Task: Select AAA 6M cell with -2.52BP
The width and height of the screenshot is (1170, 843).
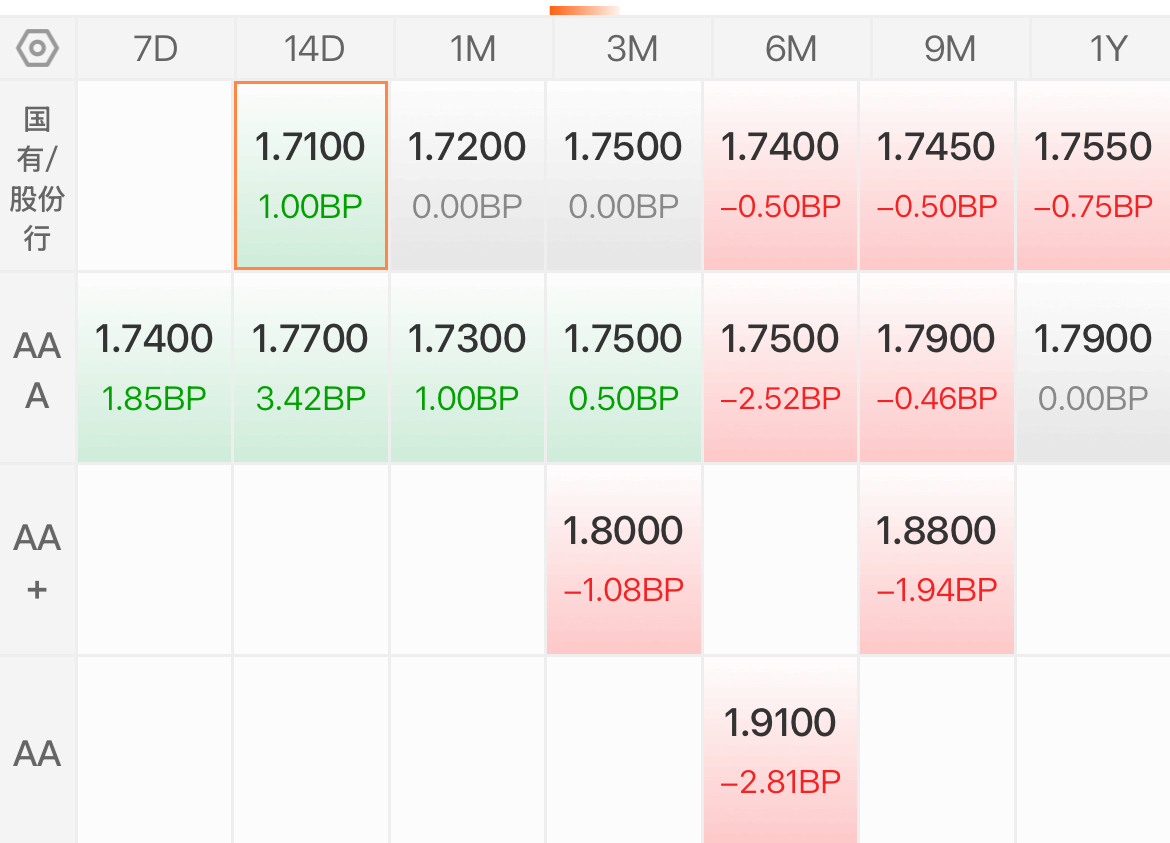Action: (780, 368)
